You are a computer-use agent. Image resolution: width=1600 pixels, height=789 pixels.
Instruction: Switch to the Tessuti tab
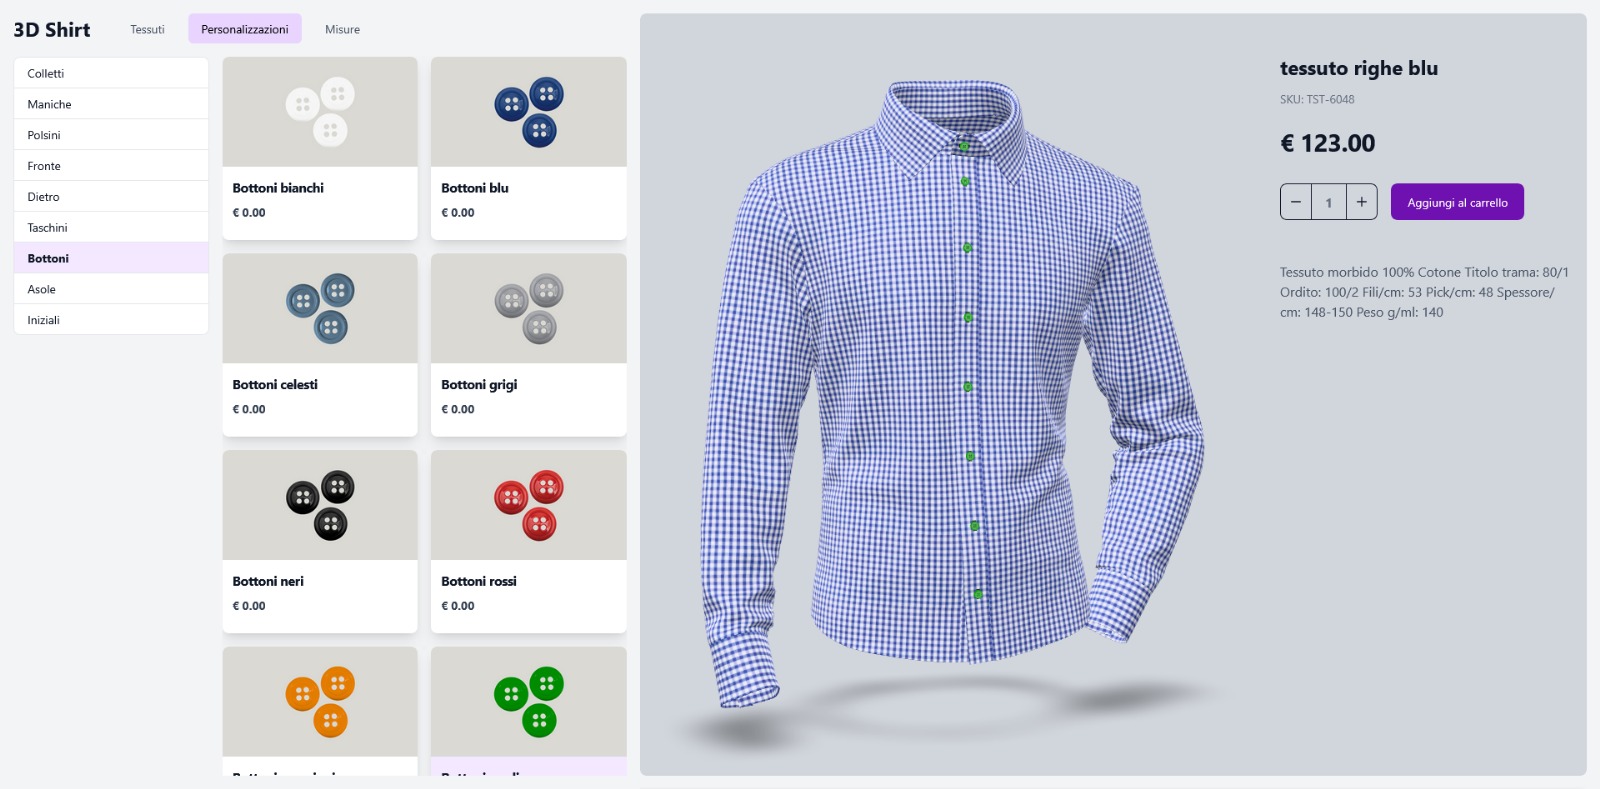click(x=147, y=29)
